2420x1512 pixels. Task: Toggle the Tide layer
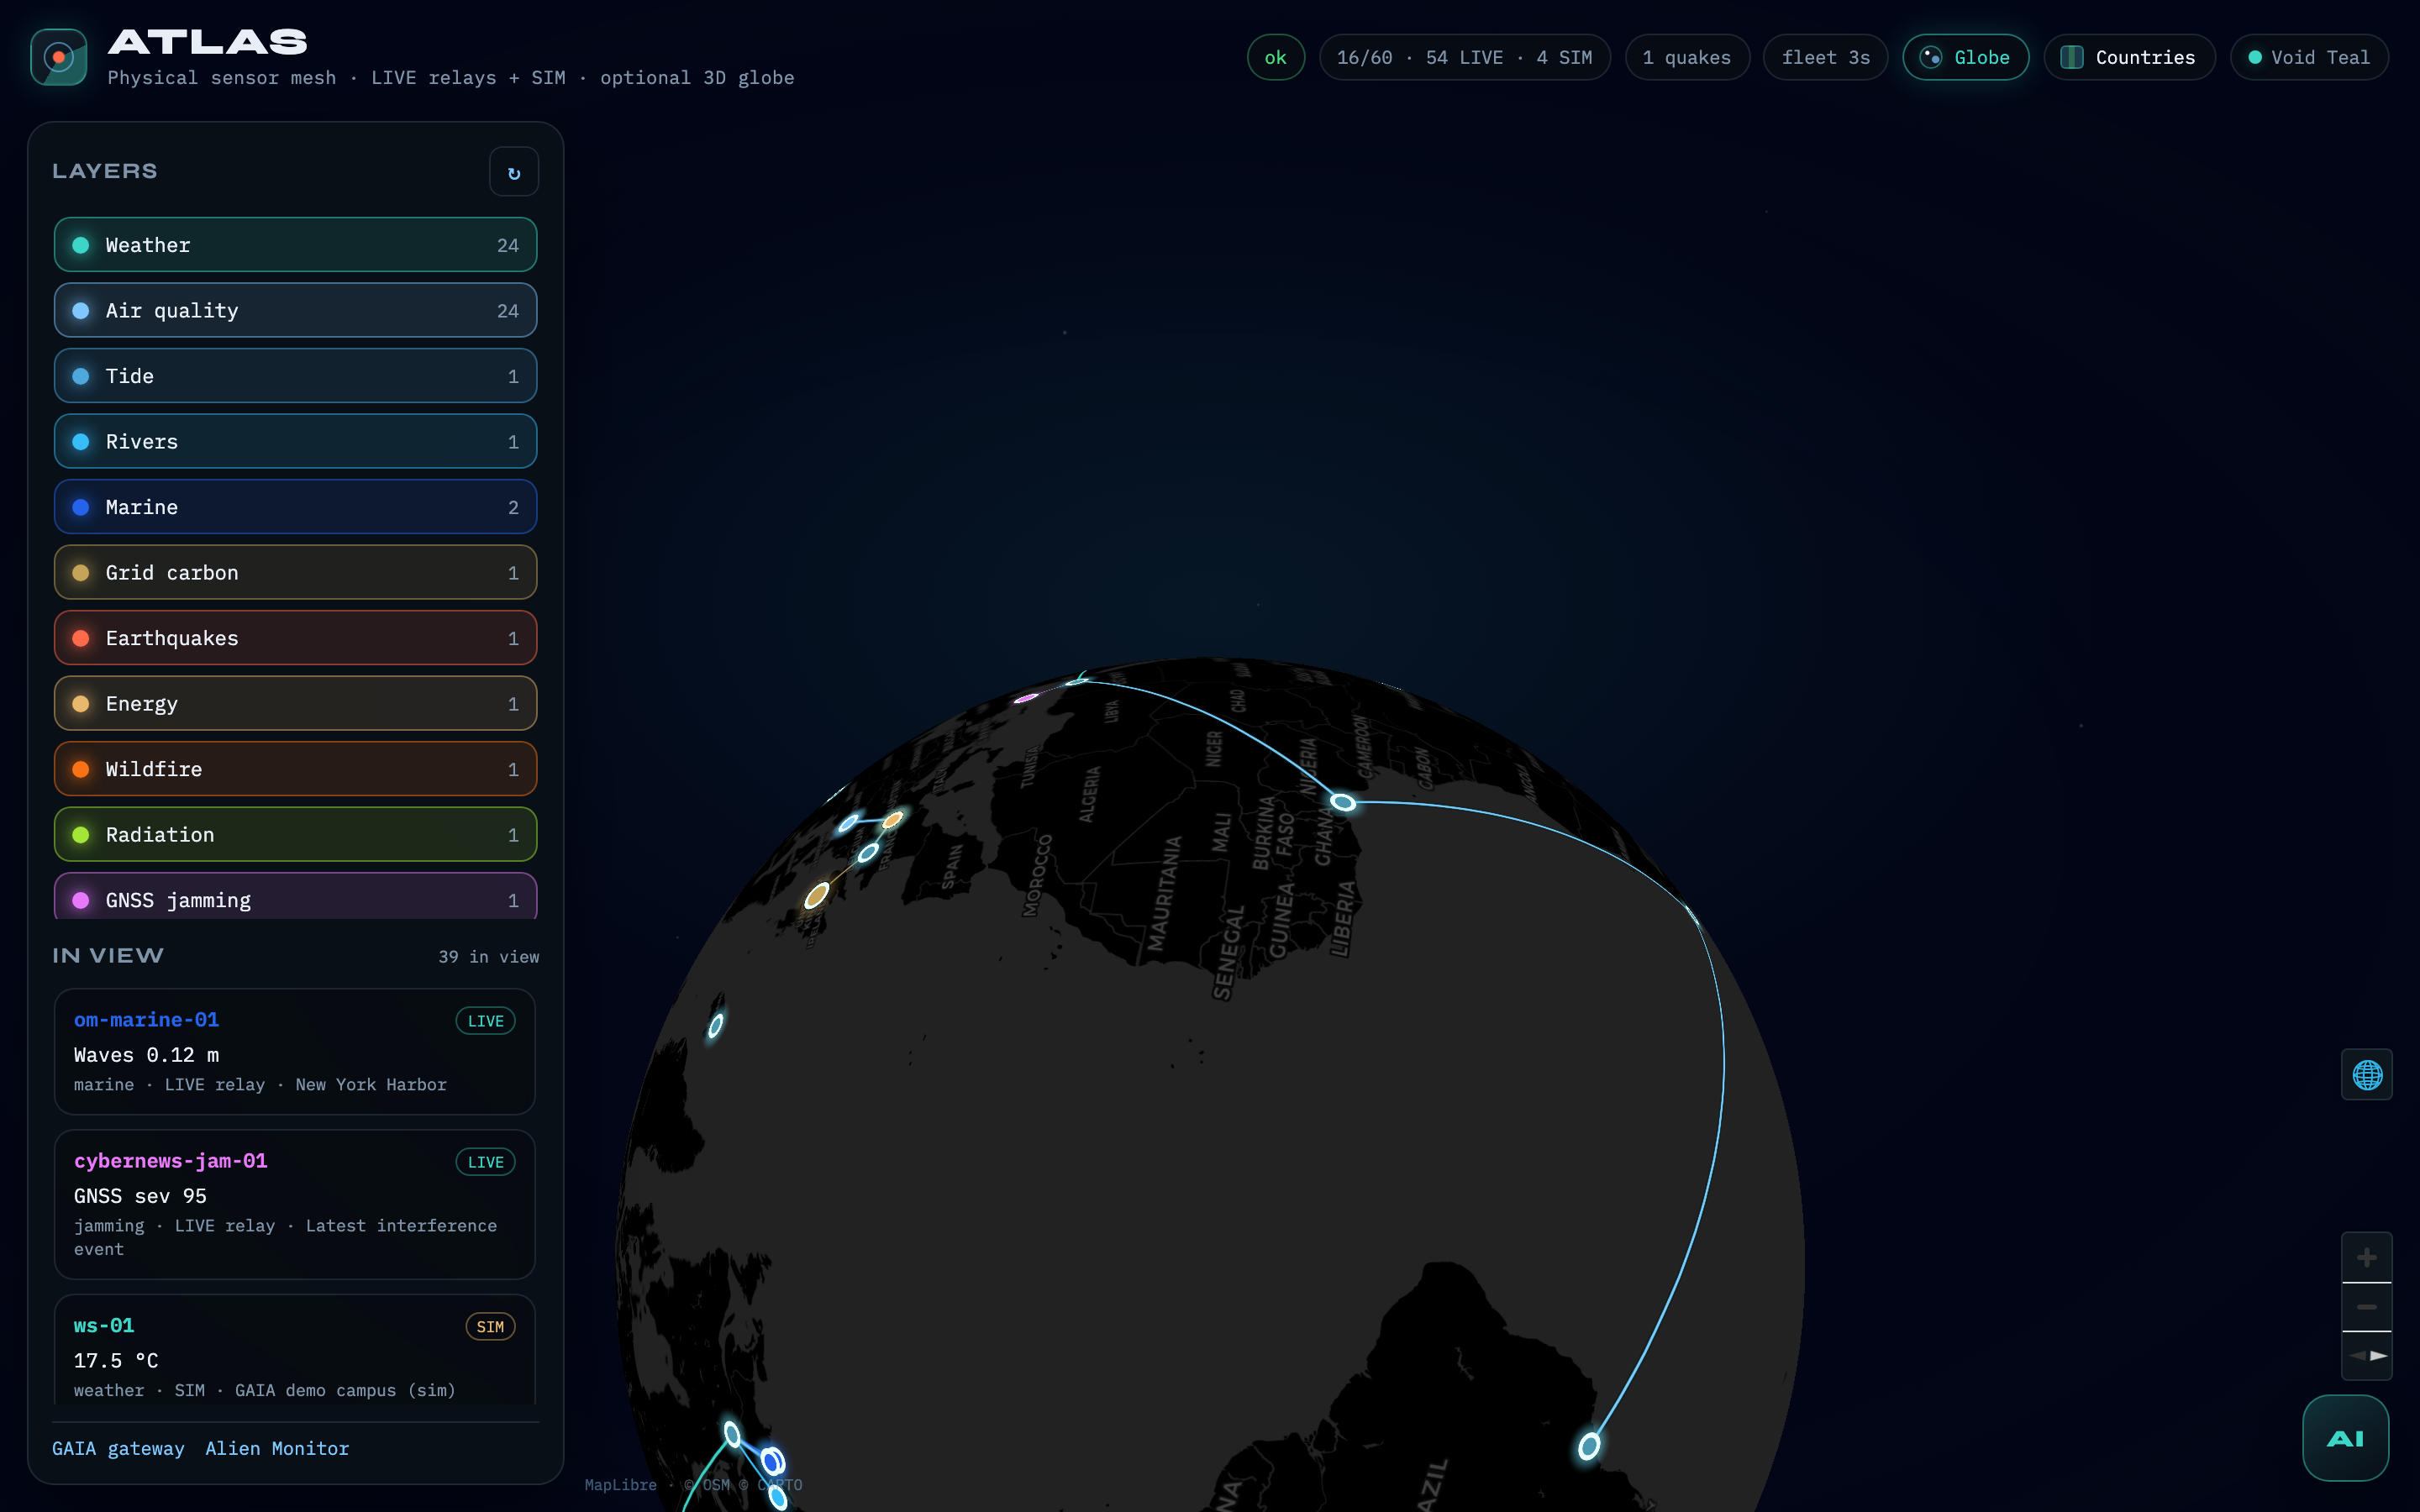coord(295,376)
